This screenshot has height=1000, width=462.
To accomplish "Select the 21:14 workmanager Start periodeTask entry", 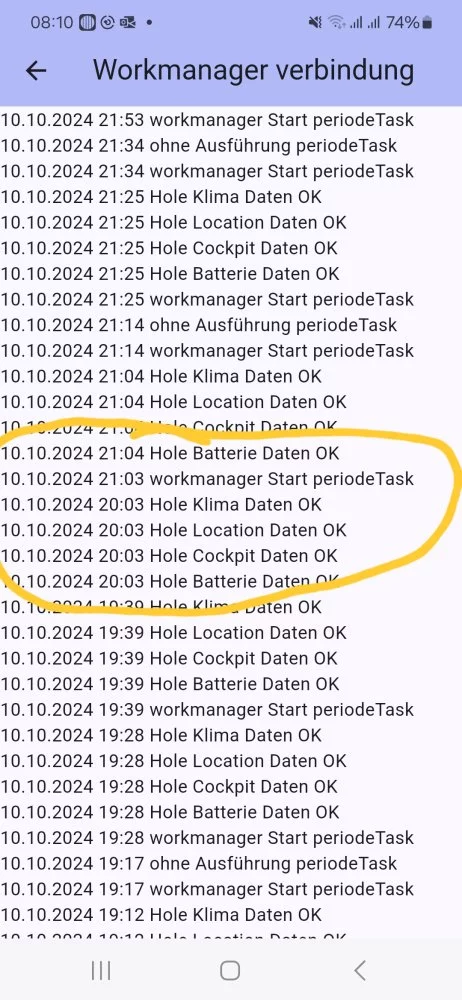I will pyautogui.click(x=207, y=350).
